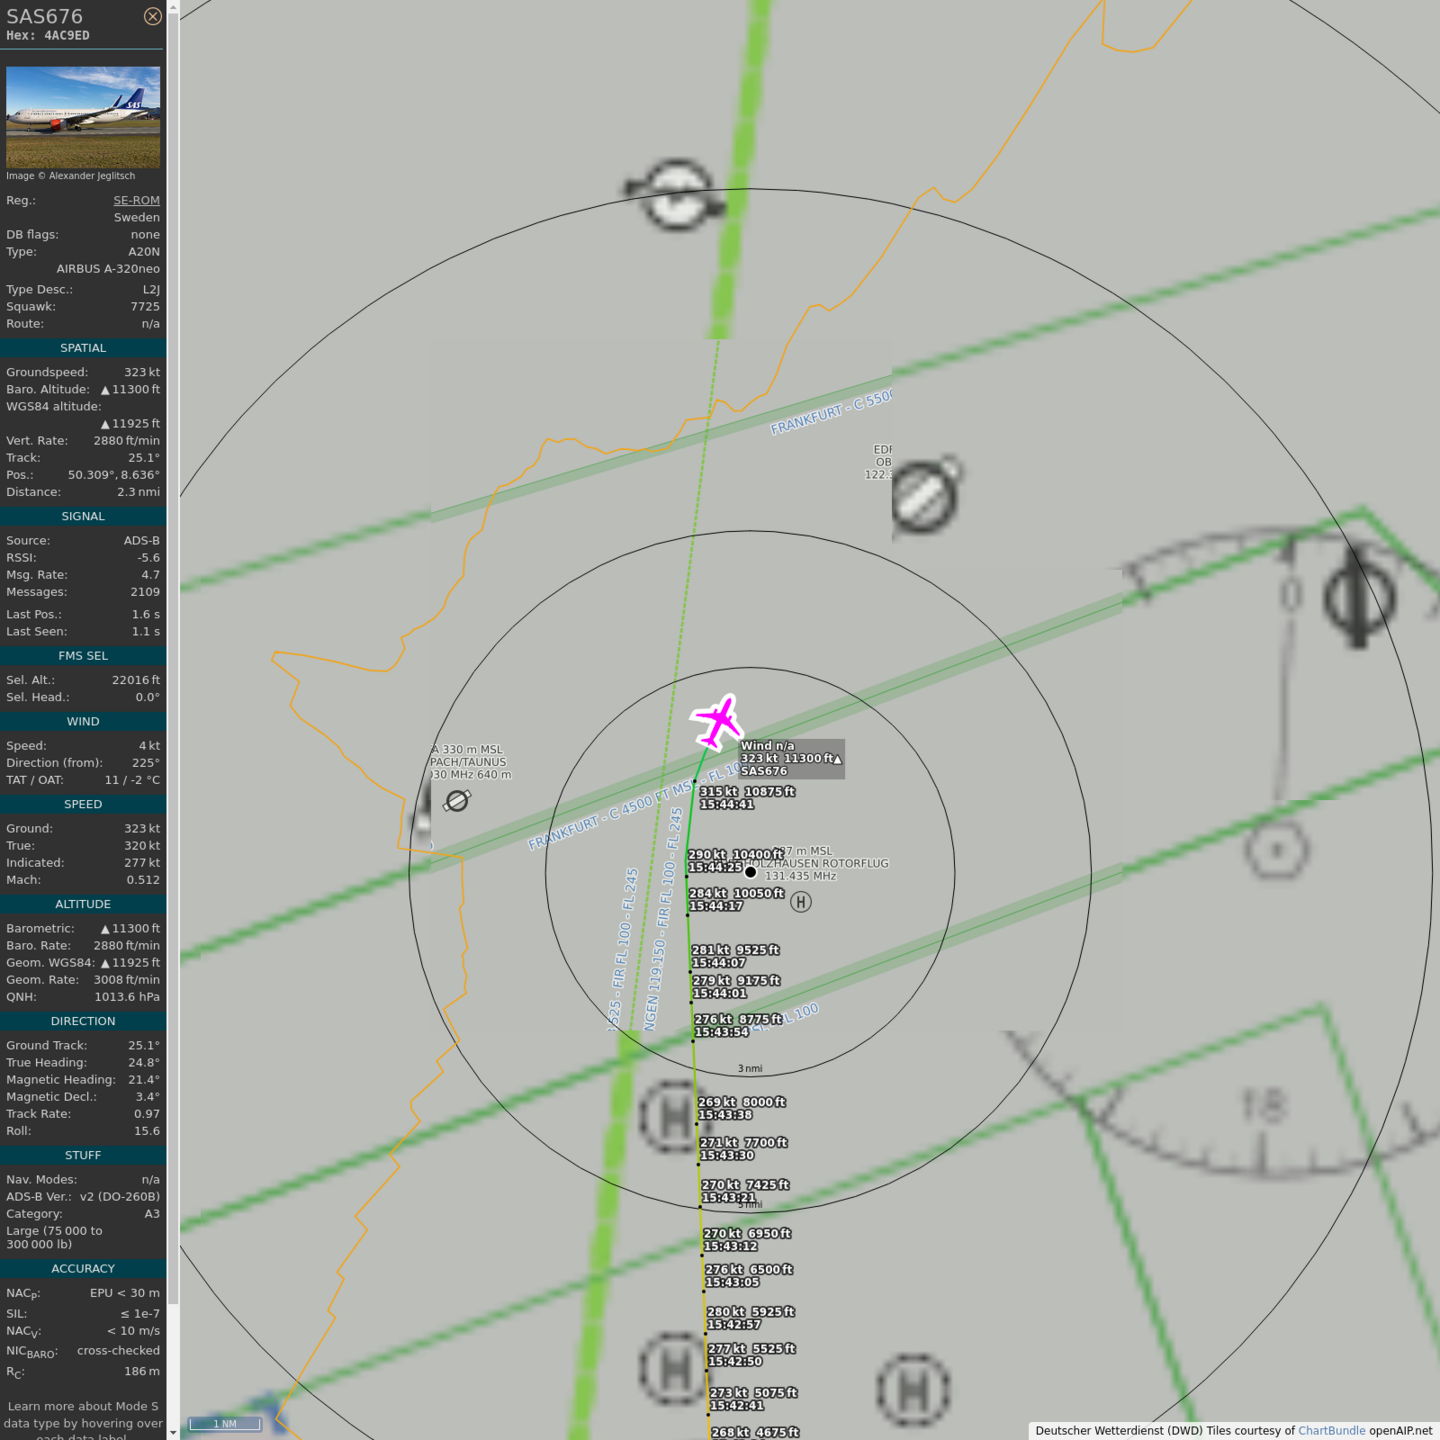Close the SAS676 aircraft info panel
Image resolution: width=1440 pixels, height=1440 pixels.
click(152, 16)
